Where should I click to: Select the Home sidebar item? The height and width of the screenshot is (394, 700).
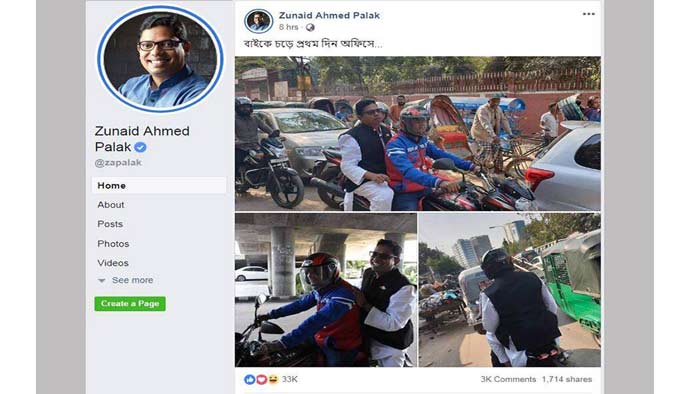click(159, 186)
